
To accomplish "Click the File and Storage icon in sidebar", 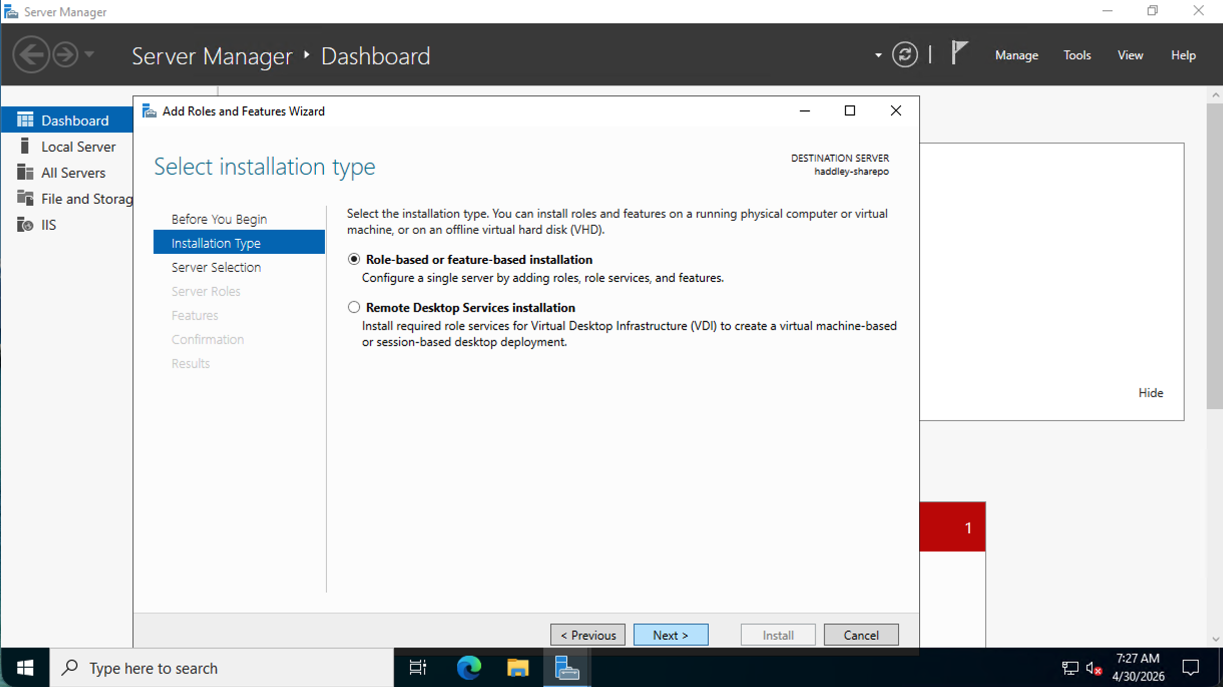I will coord(25,198).
